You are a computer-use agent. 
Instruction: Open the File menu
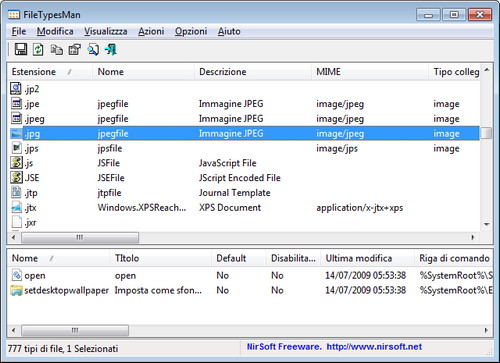coord(19,31)
